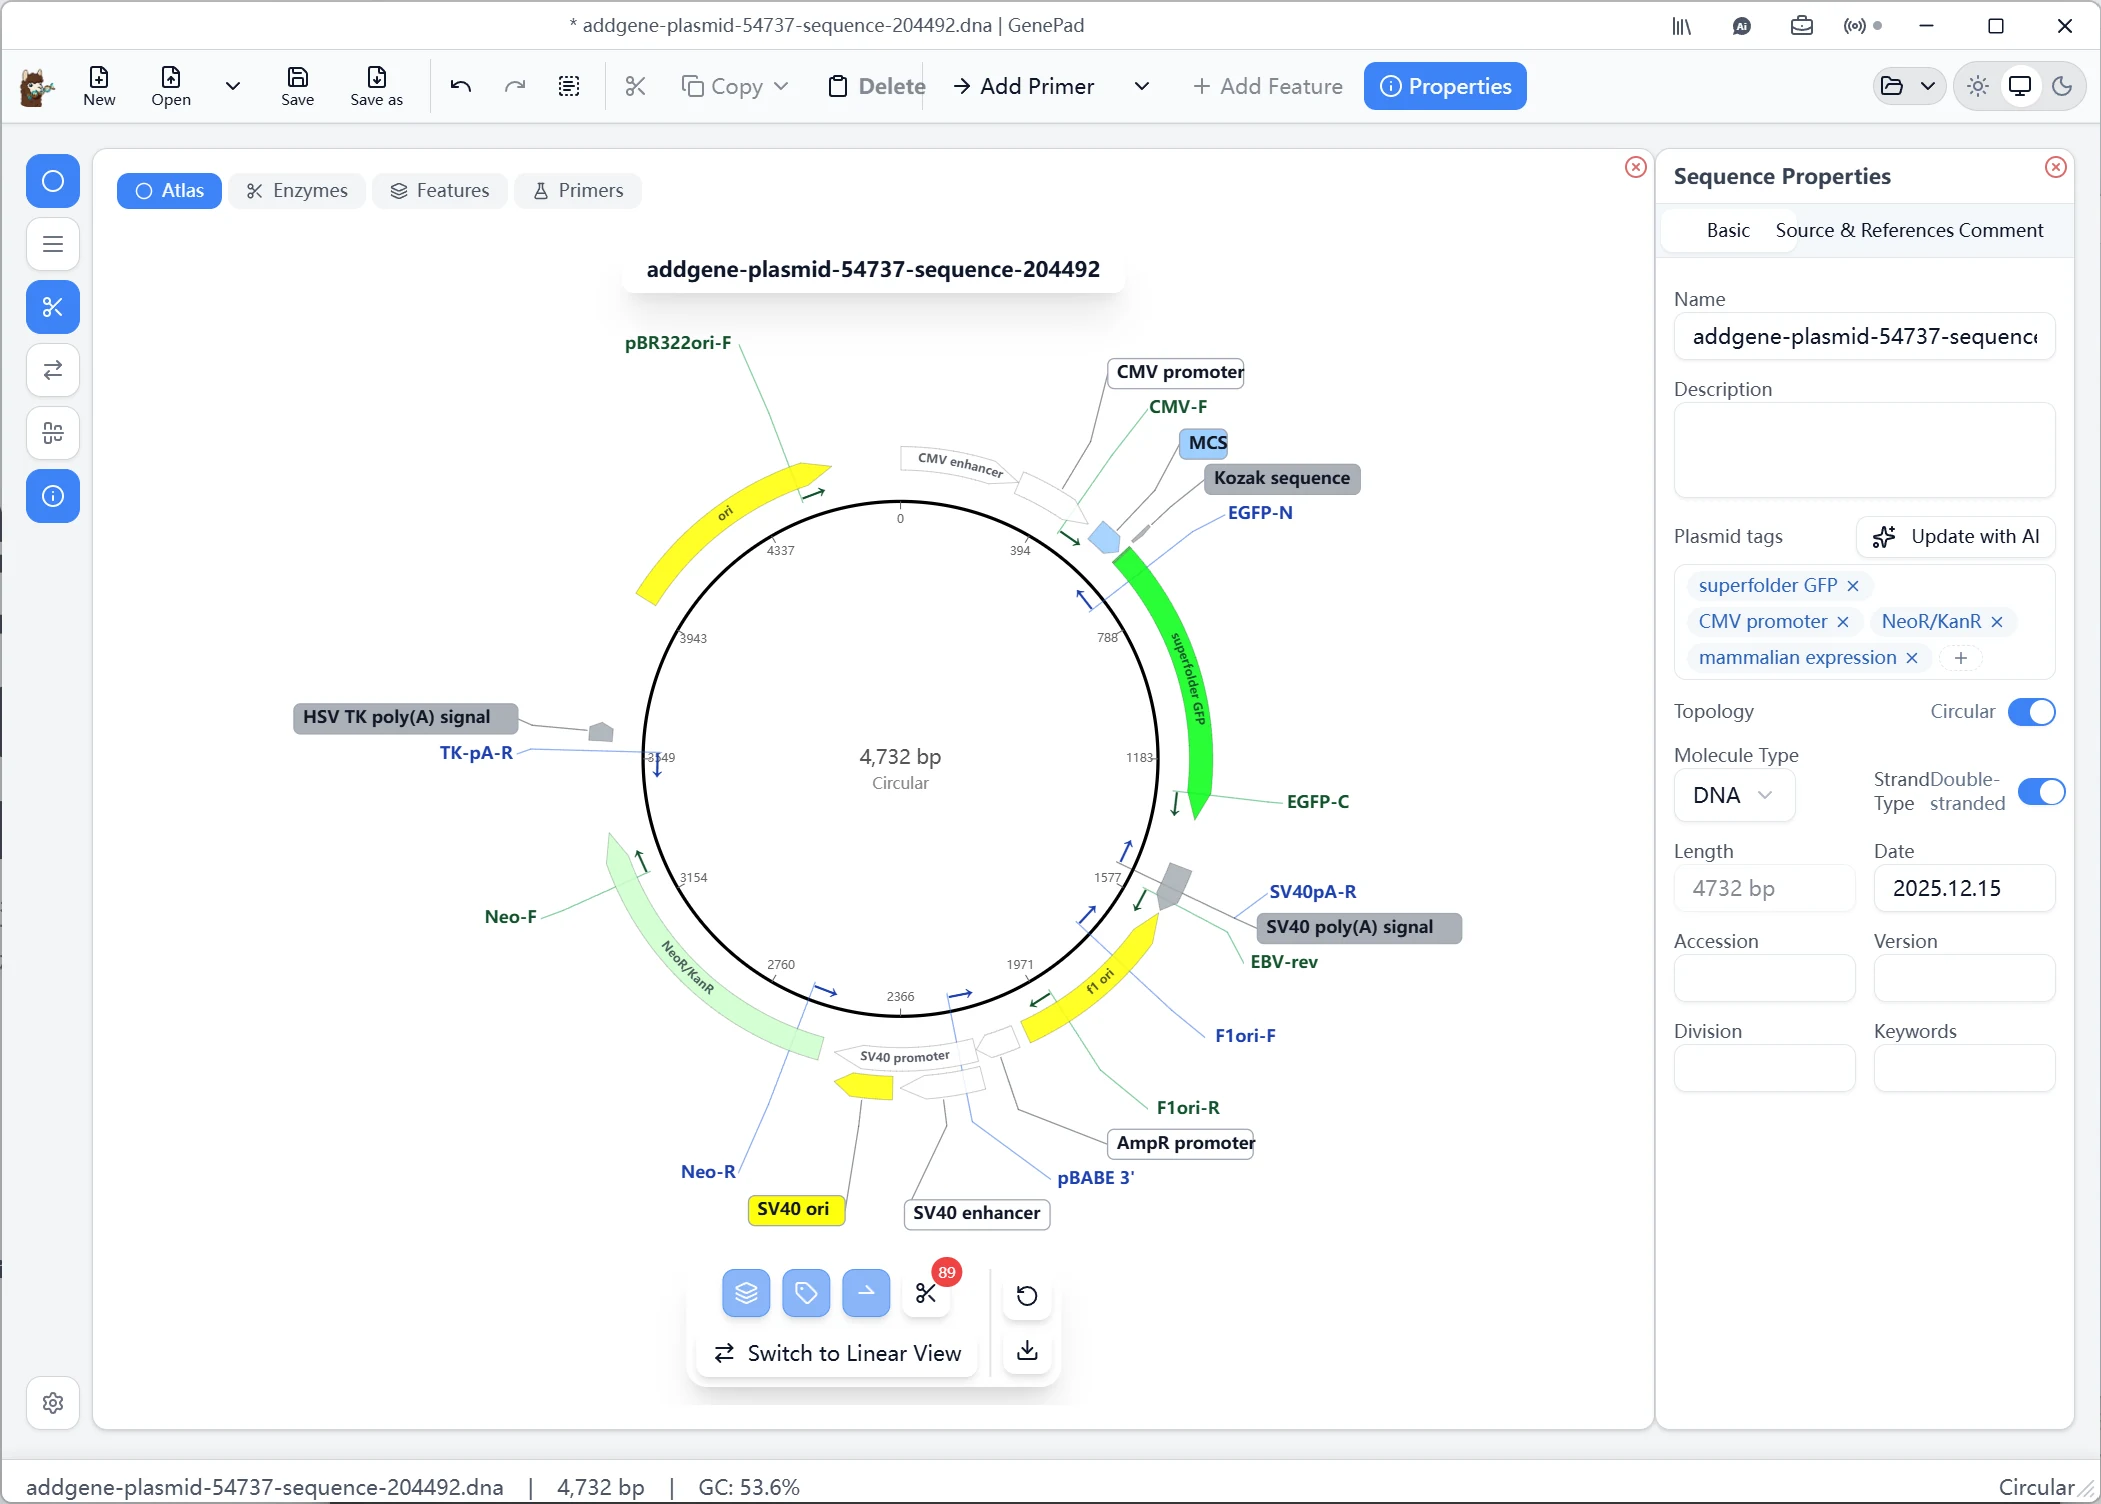The image size is (2101, 1504).
Task: Click Update with AI button
Action: pos(1956,537)
